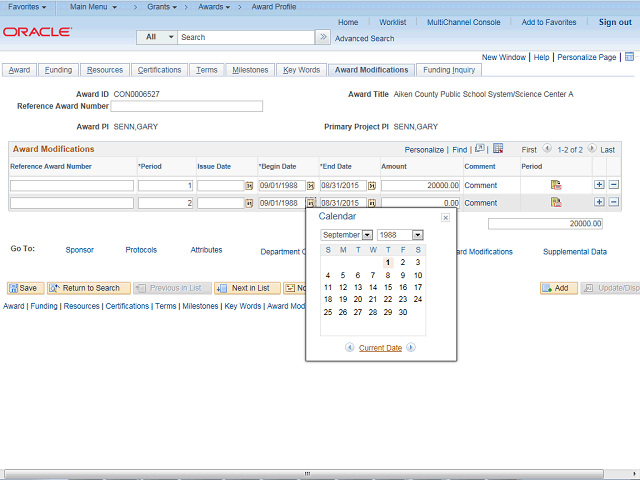Click Current Date link in calendar
The image size is (640, 480).
[380, 348]
